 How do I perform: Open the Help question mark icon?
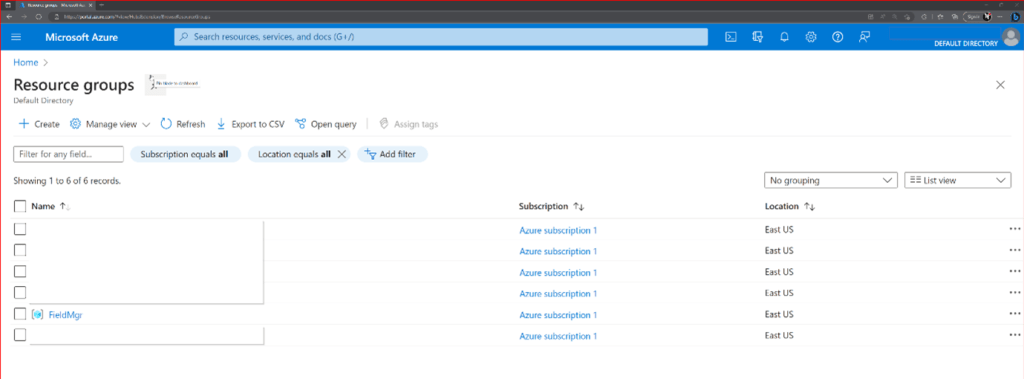(837, 37)
